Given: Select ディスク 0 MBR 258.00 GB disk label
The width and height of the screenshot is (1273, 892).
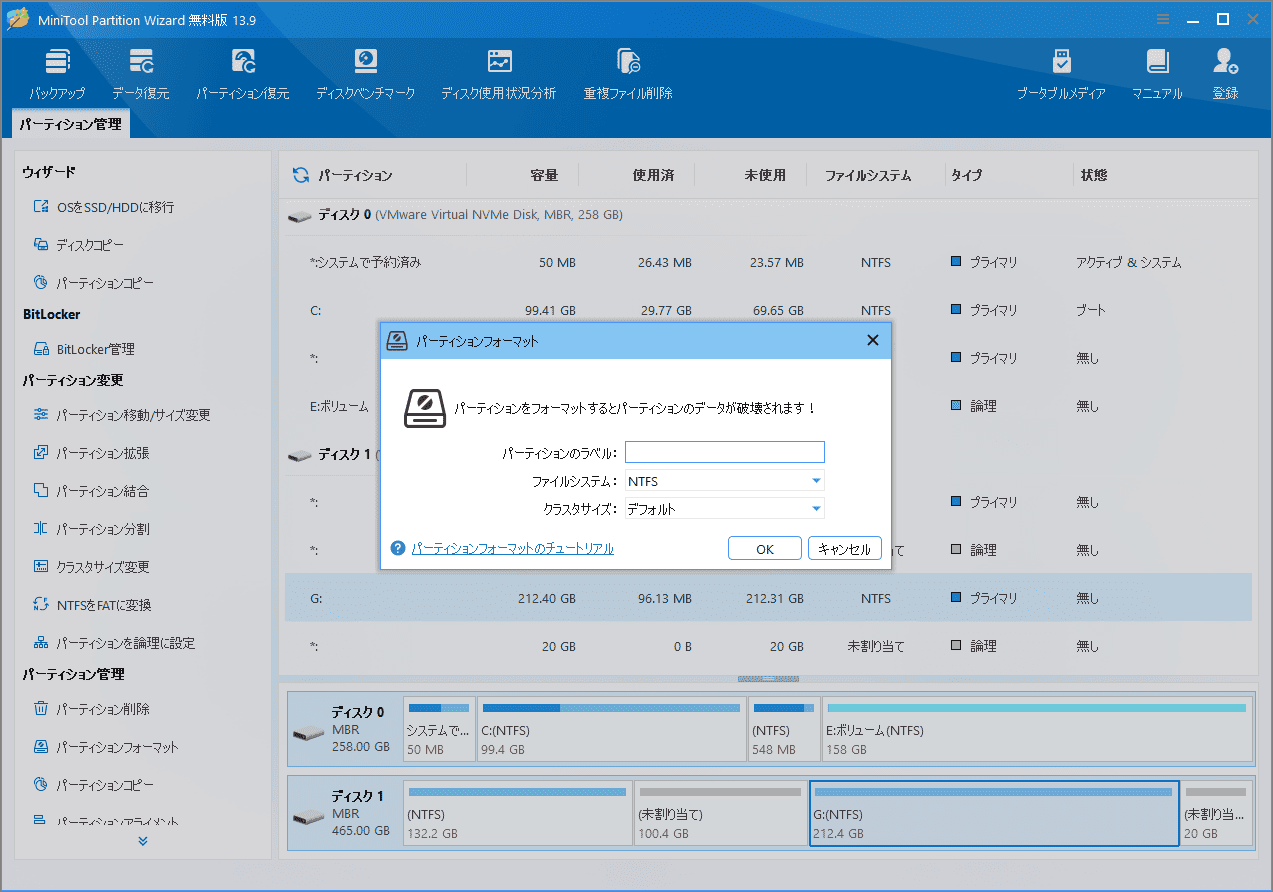Looking at the screenshot, I should pos(345,729).
